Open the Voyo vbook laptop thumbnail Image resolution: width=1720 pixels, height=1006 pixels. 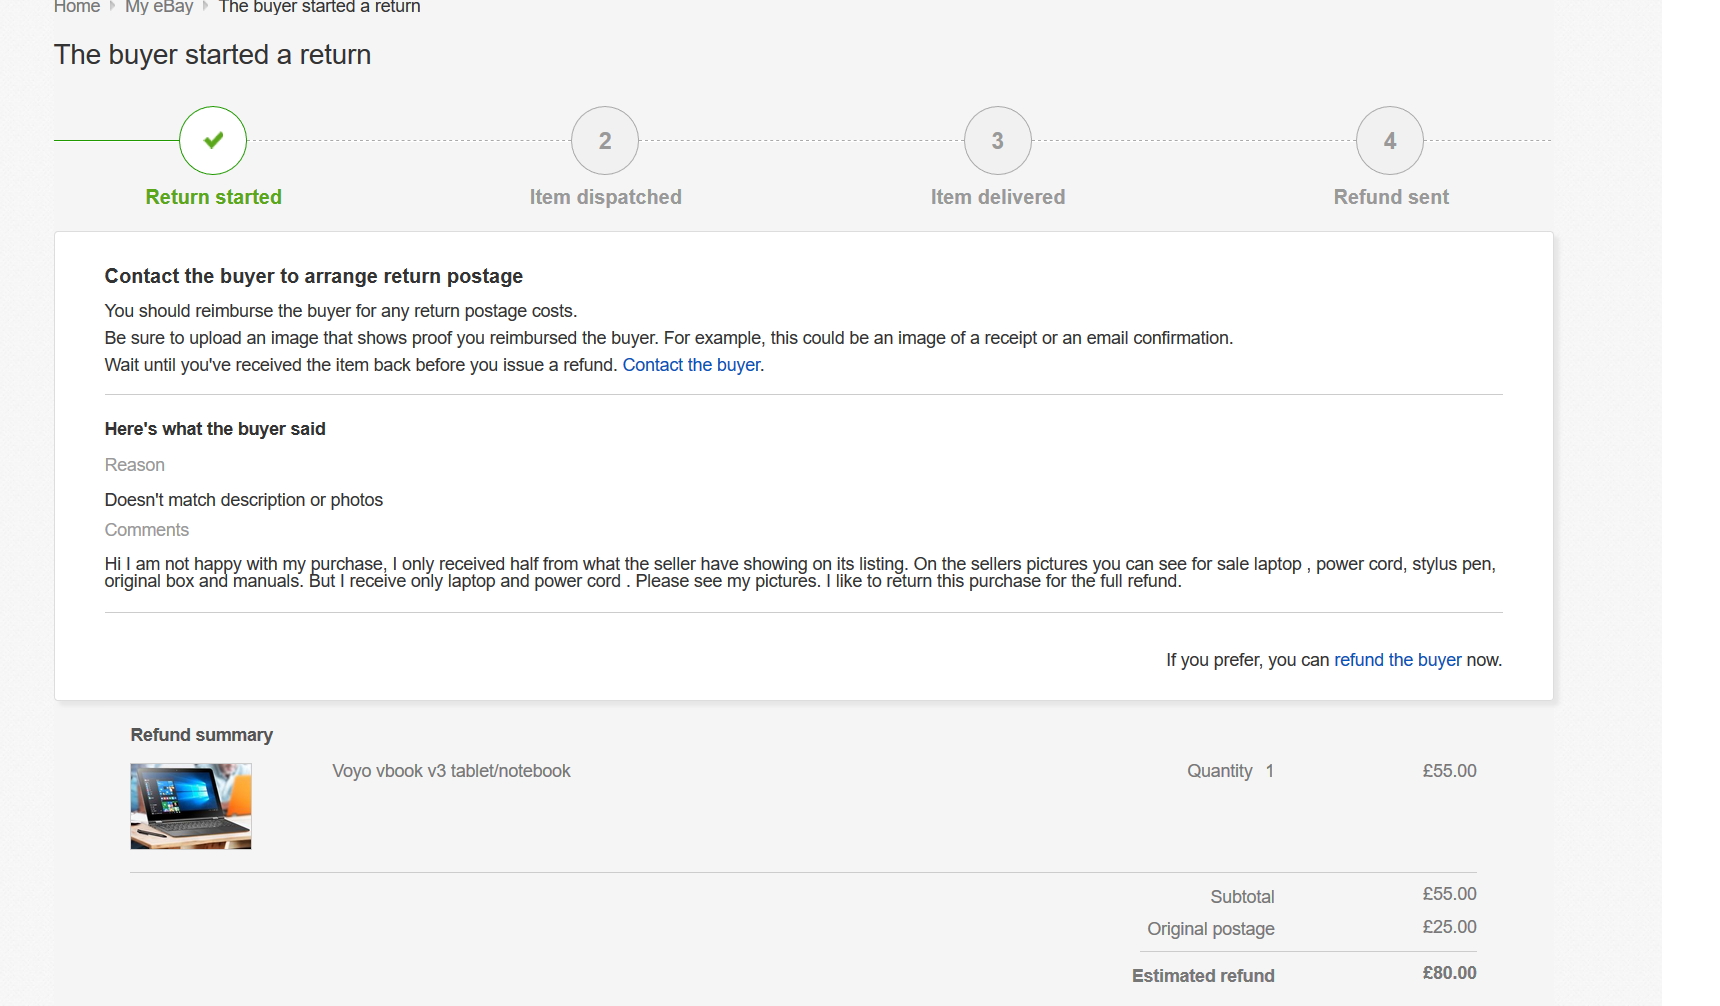click(191, 806)
